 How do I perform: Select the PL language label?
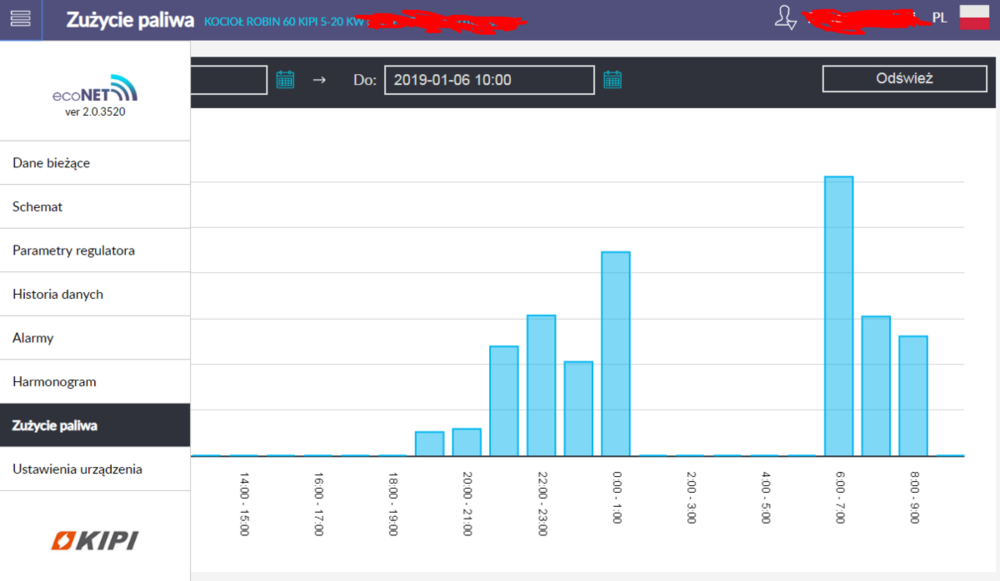[939, 18]
